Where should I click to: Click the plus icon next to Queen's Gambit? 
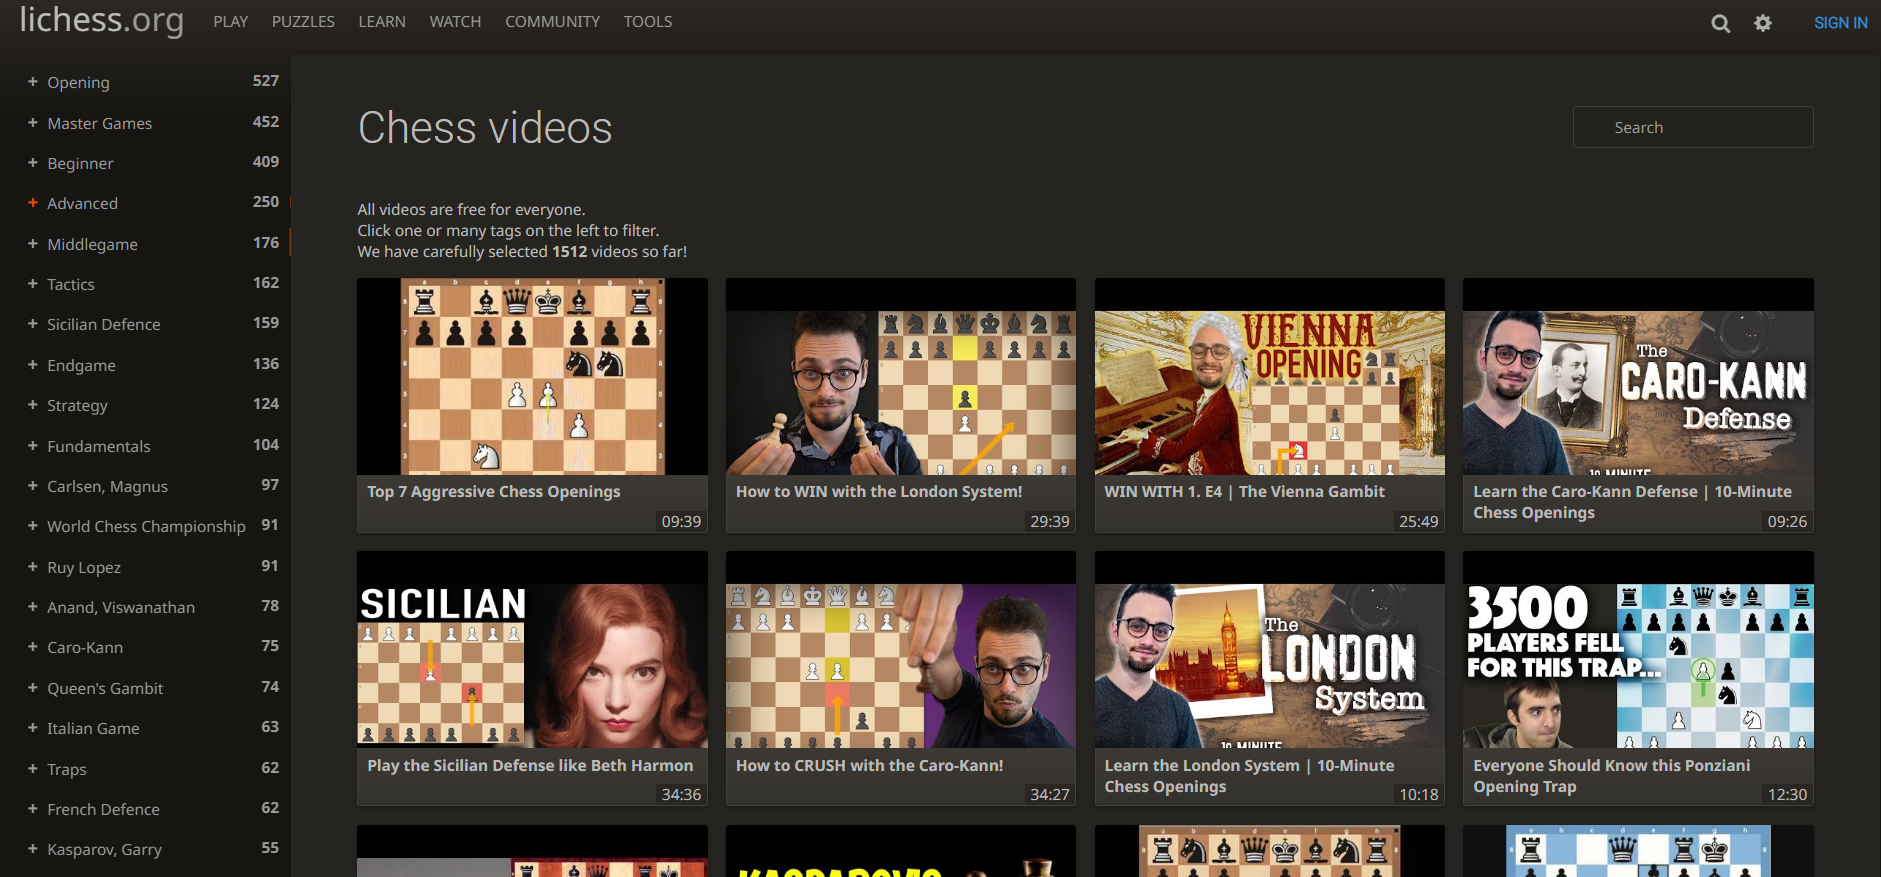(33, 687)
